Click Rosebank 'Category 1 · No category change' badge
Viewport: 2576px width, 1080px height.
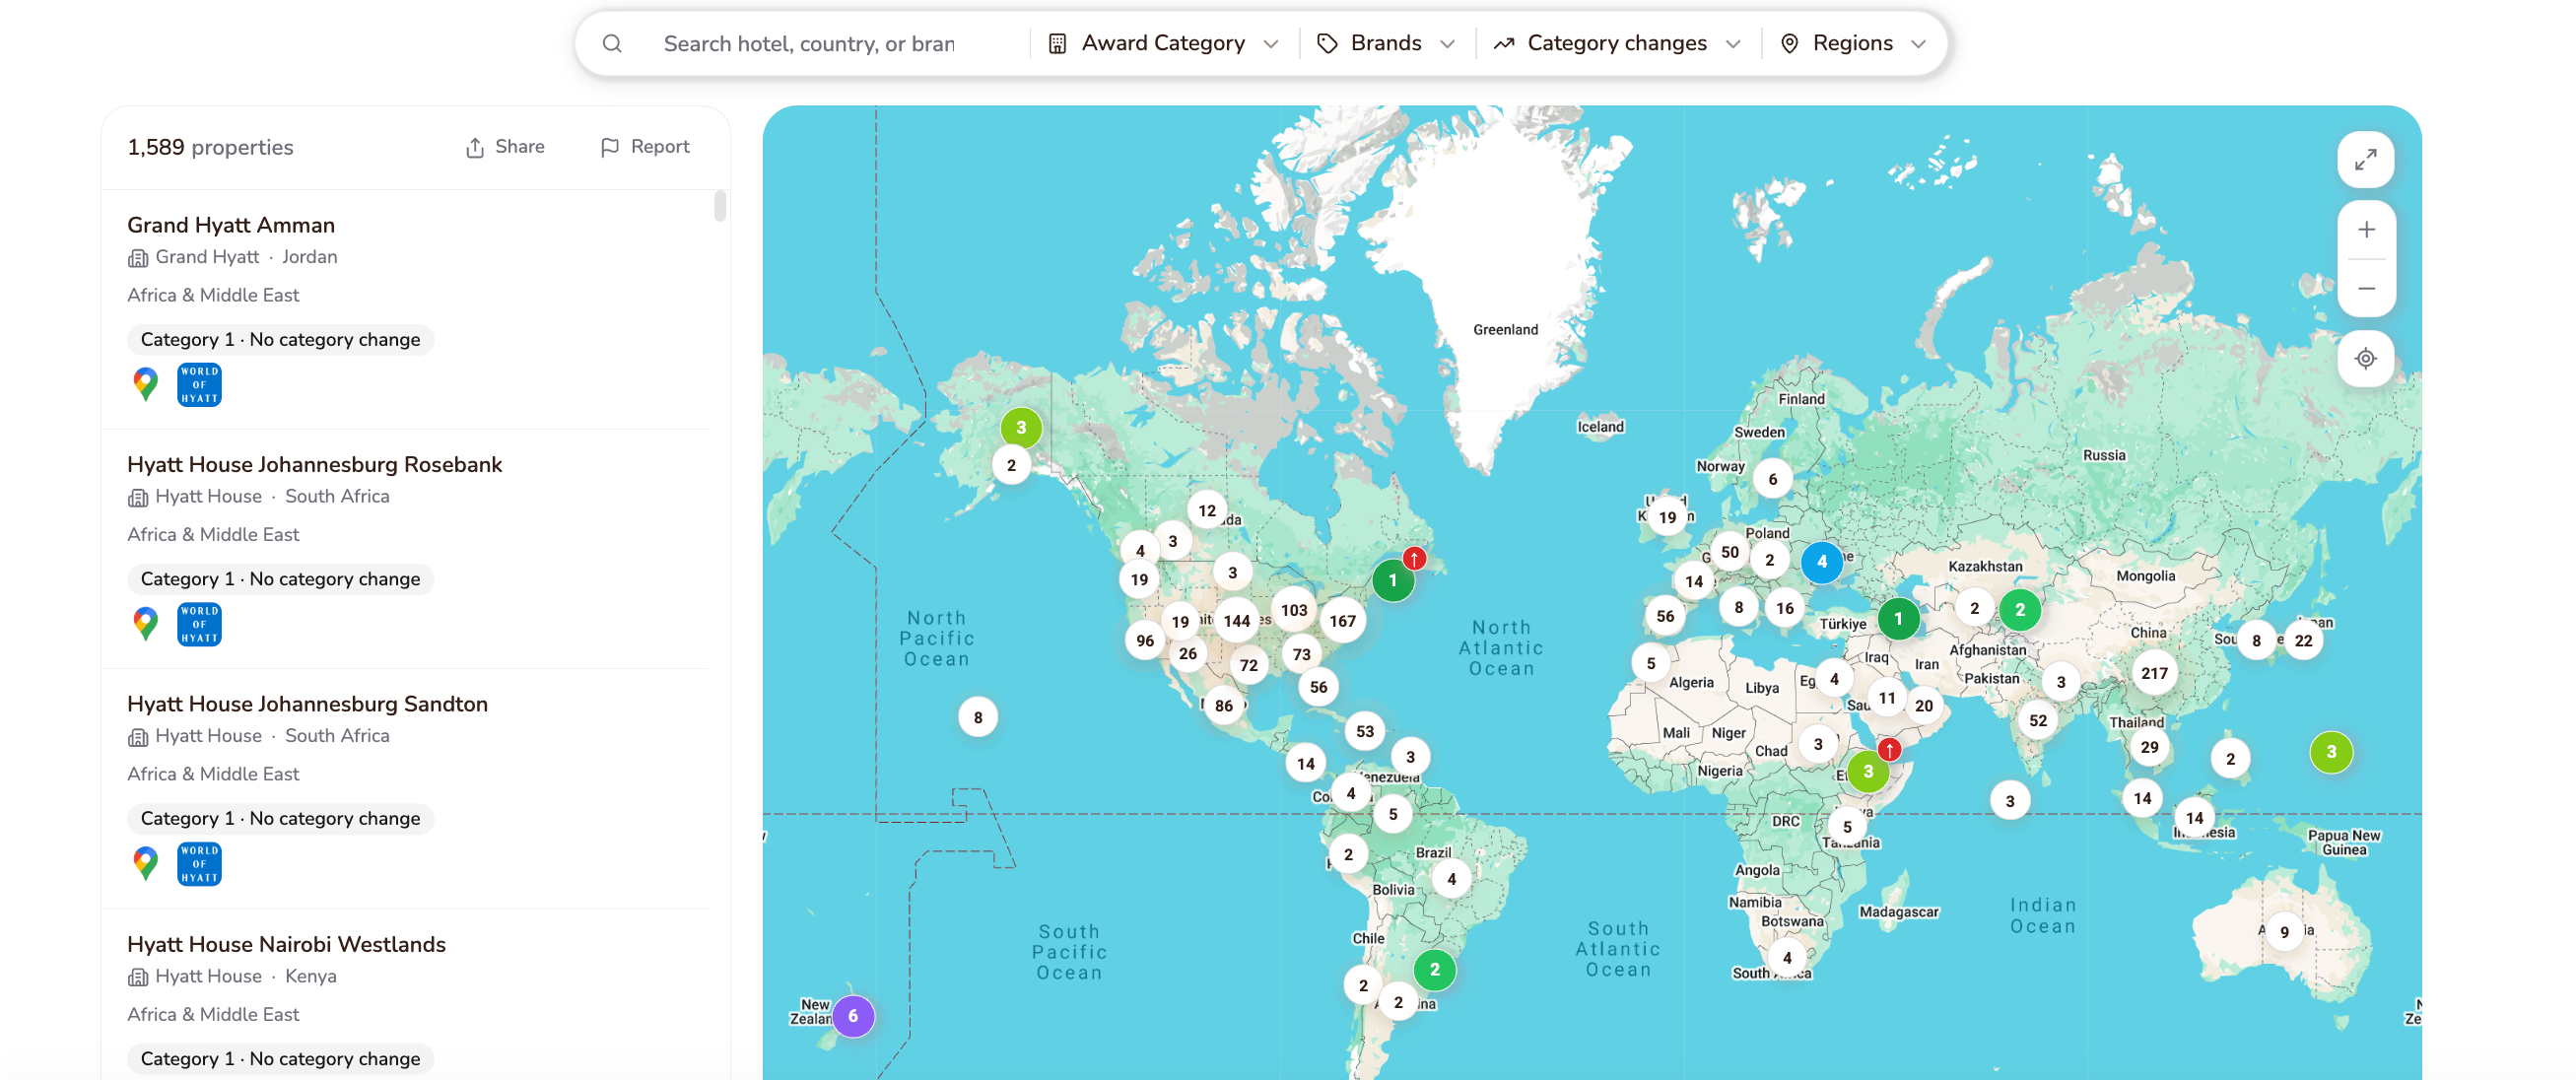coord(280,579)
